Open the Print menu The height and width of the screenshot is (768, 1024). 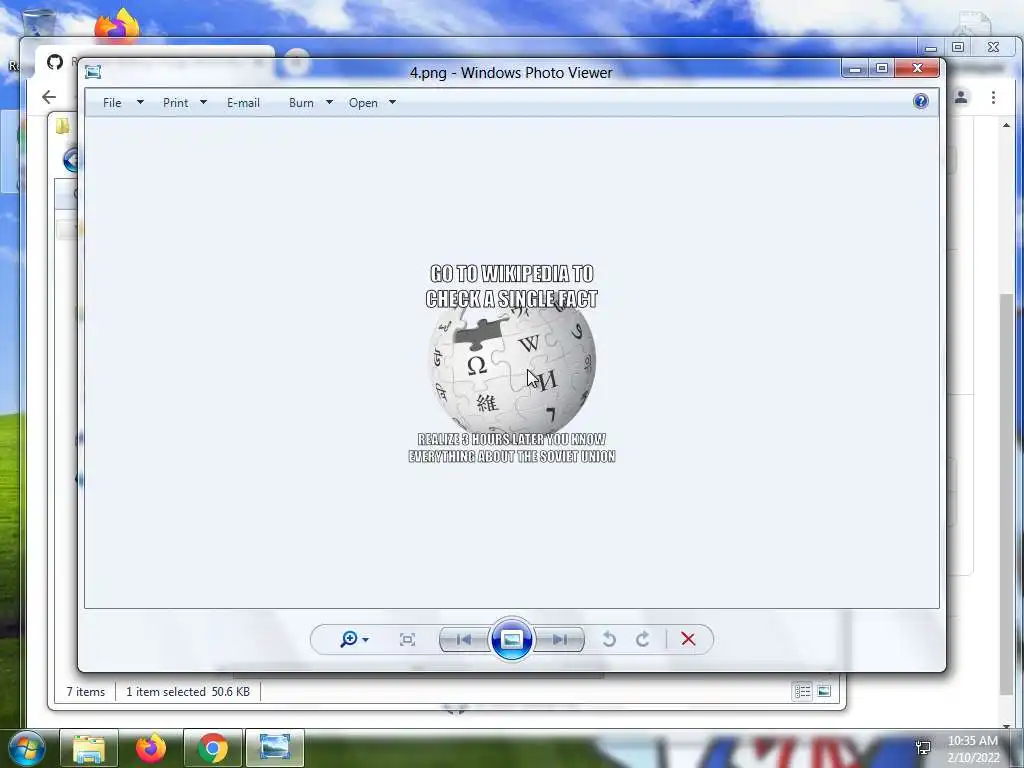click(175, 103)
